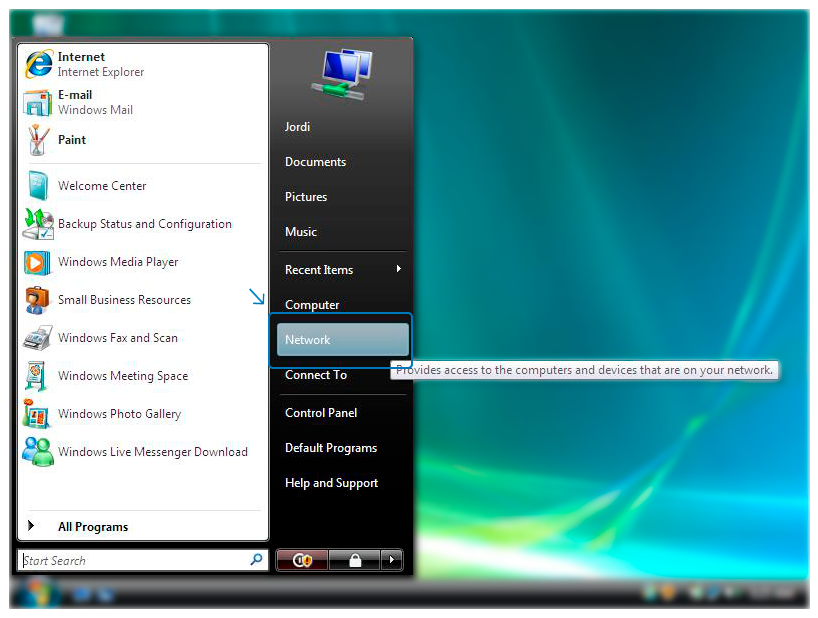
Task: Open Windows Meeting Space icon
Action: coord(37,376)
